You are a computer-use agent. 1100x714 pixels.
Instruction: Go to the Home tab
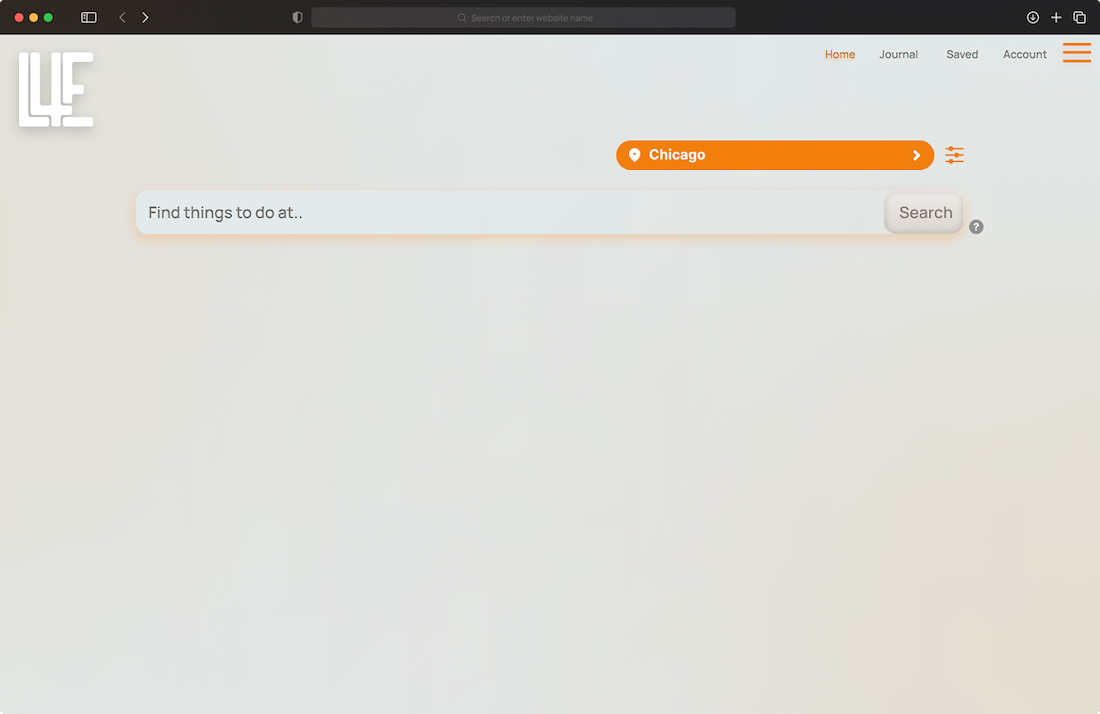tap(840, 54)
